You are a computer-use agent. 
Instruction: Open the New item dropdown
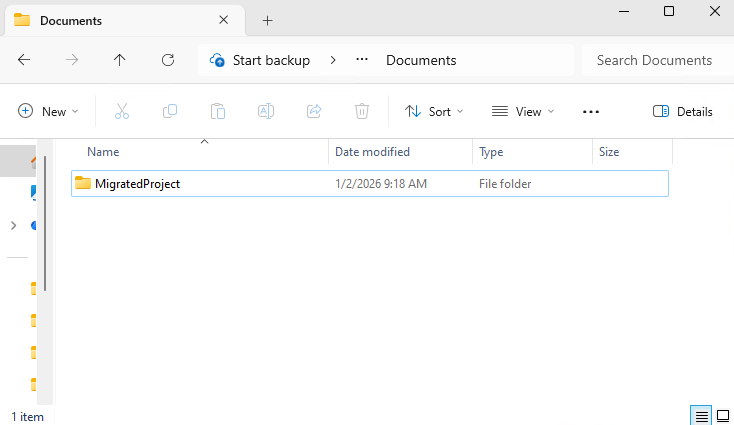point(48,111)
